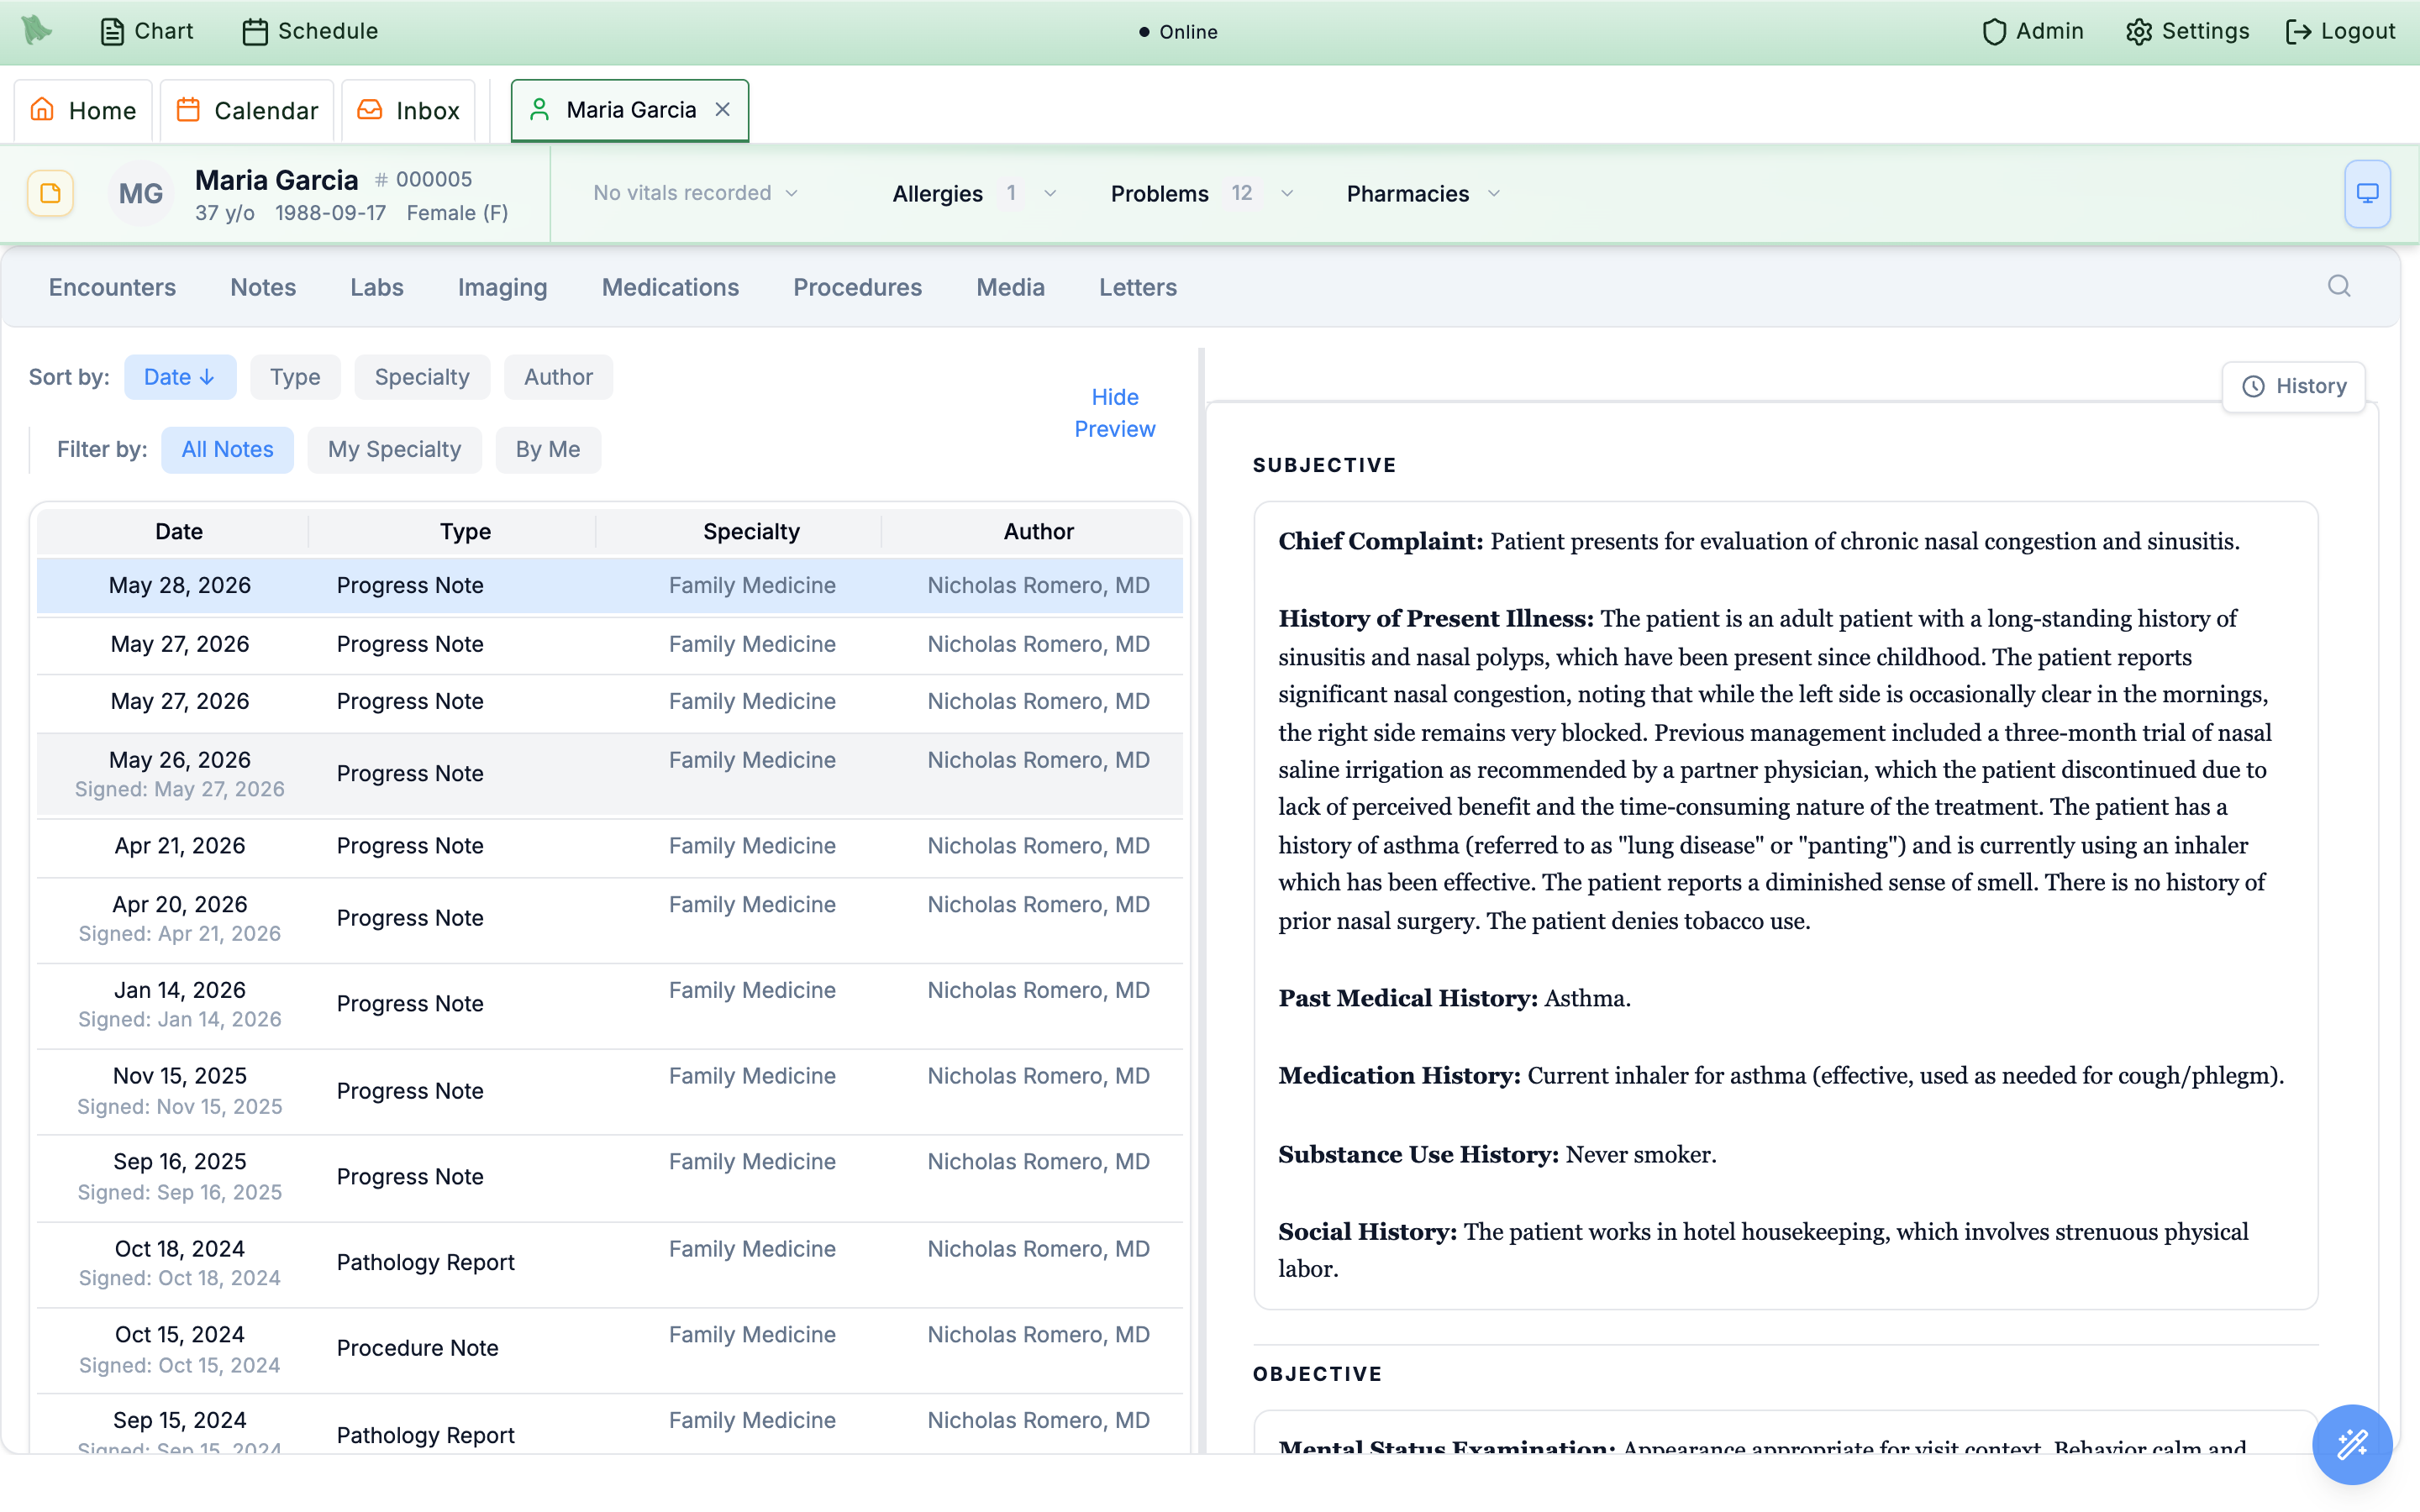Click the Type column header
This screenshot has height=1512, width=2420.
(465, 531)
